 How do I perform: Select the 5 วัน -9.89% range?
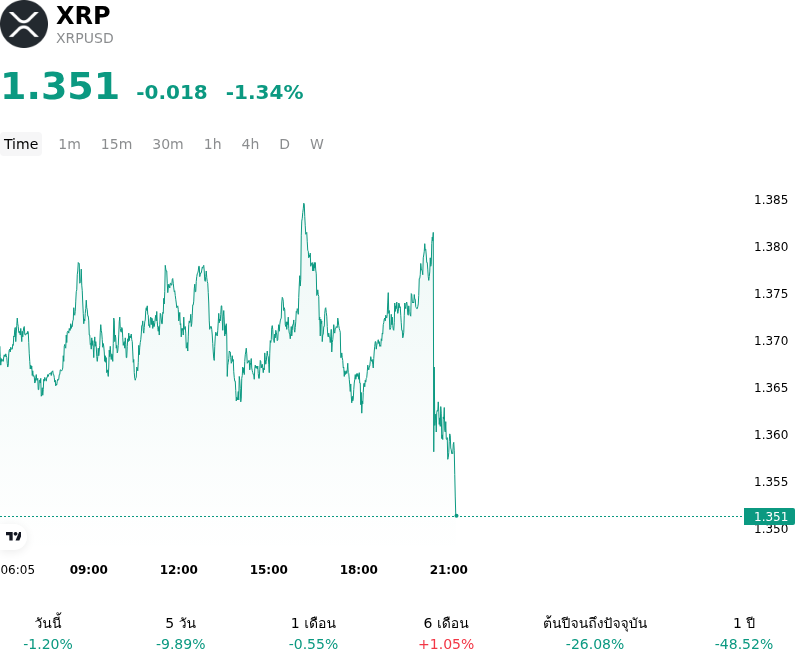pyautogui.click(x=181, y=633)
